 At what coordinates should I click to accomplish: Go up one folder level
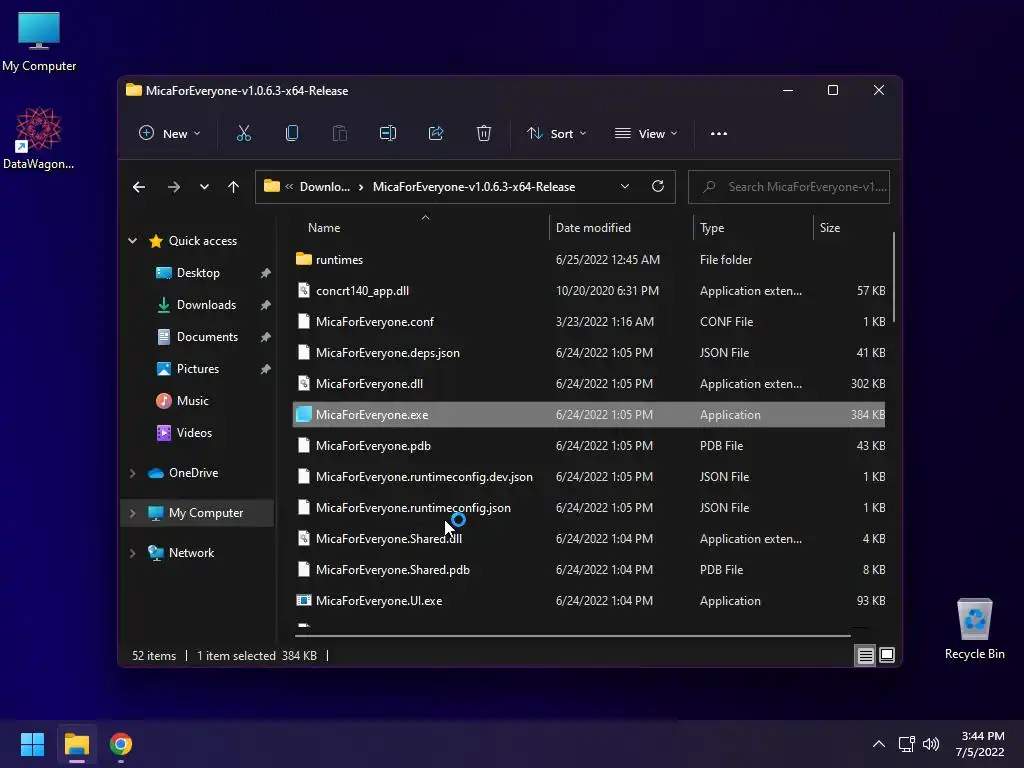tap(233, 187)
